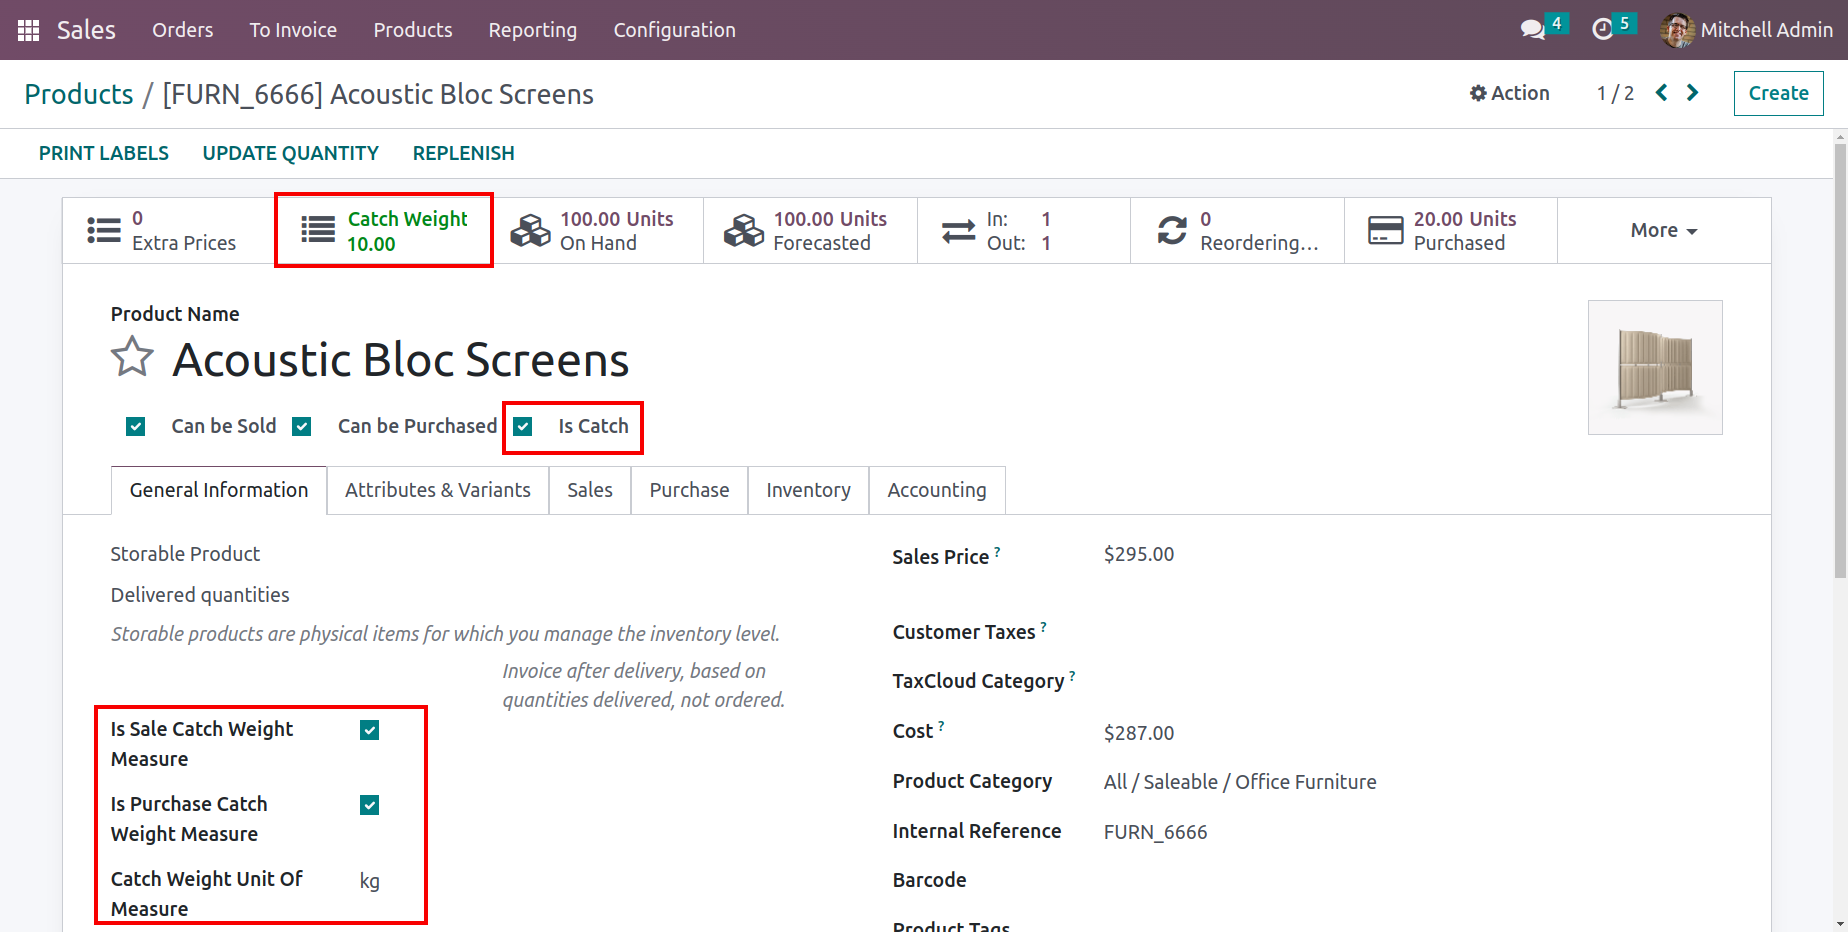Mark product as favorite with star

(x=132, y=357)
